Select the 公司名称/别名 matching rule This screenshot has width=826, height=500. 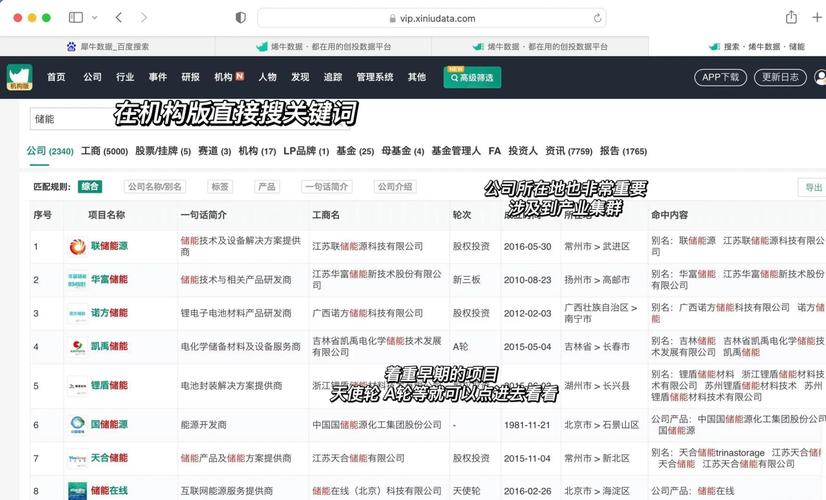pos(155,187)
